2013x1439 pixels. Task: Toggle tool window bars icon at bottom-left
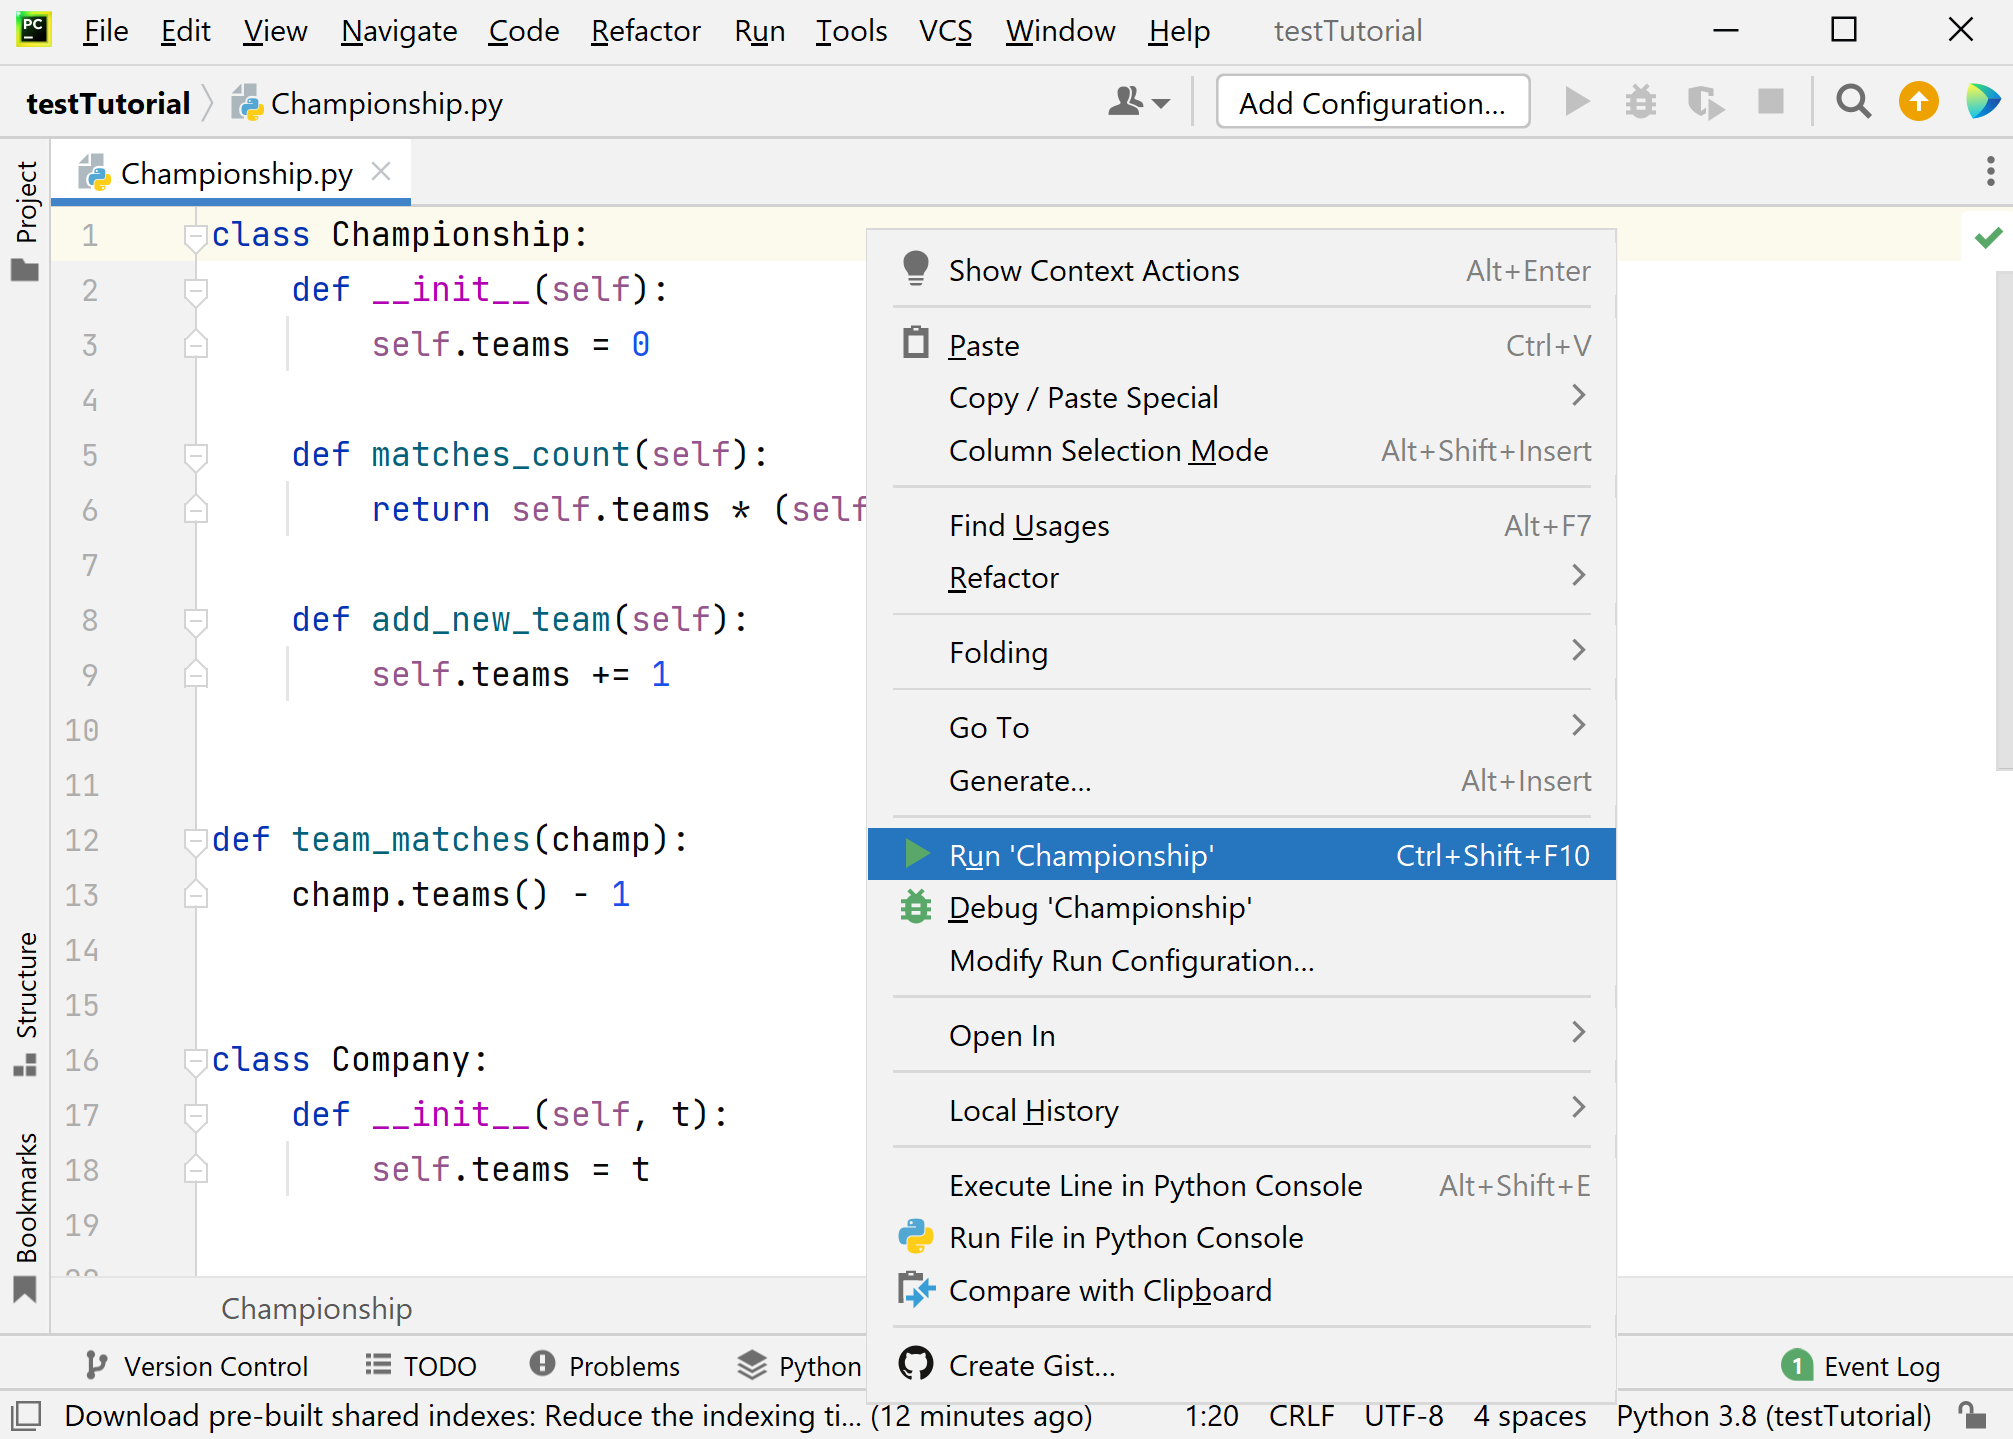(26, 1415)
